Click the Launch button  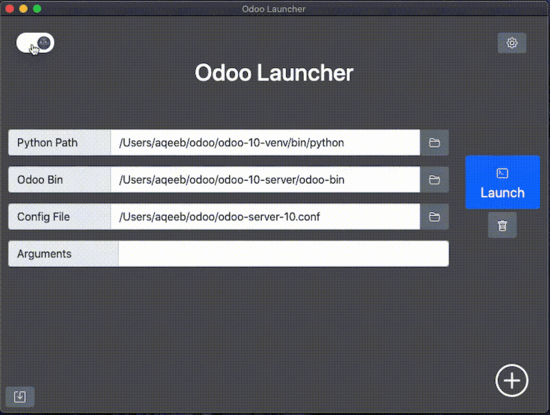(x=502, y=182)
